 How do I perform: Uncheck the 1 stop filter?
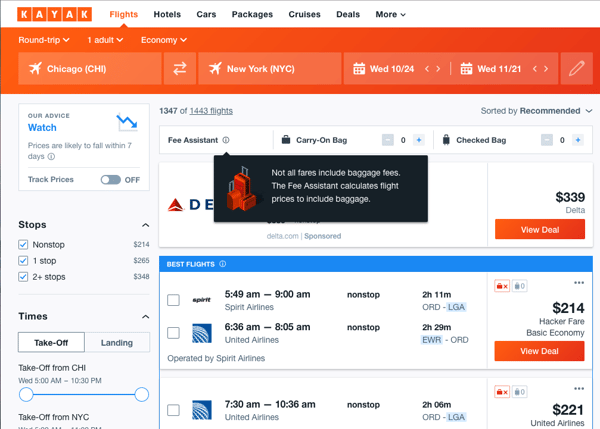click(x=23, y=261)
